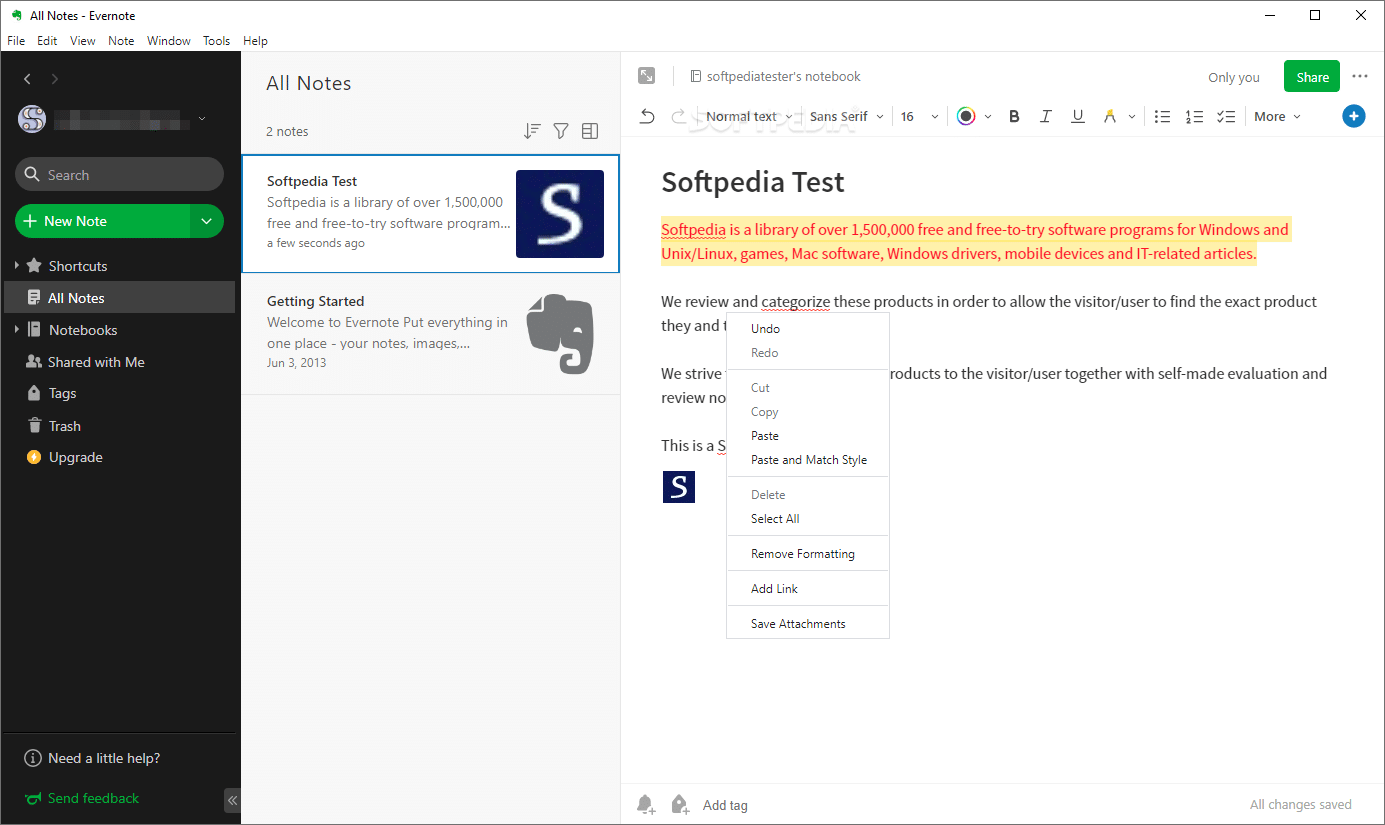Screen dimensions: 1385x825
Task: Click the Undo arrow in the formatting toolbar
Action: [647, 117]
